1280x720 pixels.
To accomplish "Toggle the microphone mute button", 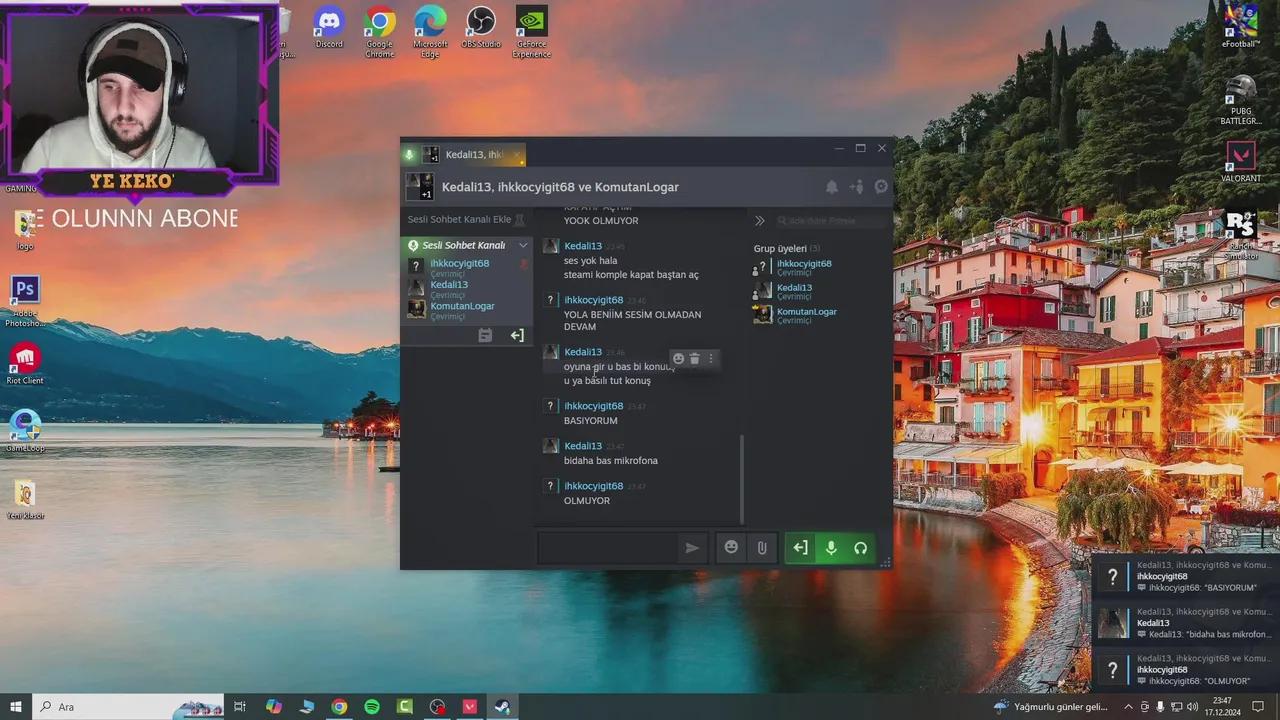I will 830,548.
